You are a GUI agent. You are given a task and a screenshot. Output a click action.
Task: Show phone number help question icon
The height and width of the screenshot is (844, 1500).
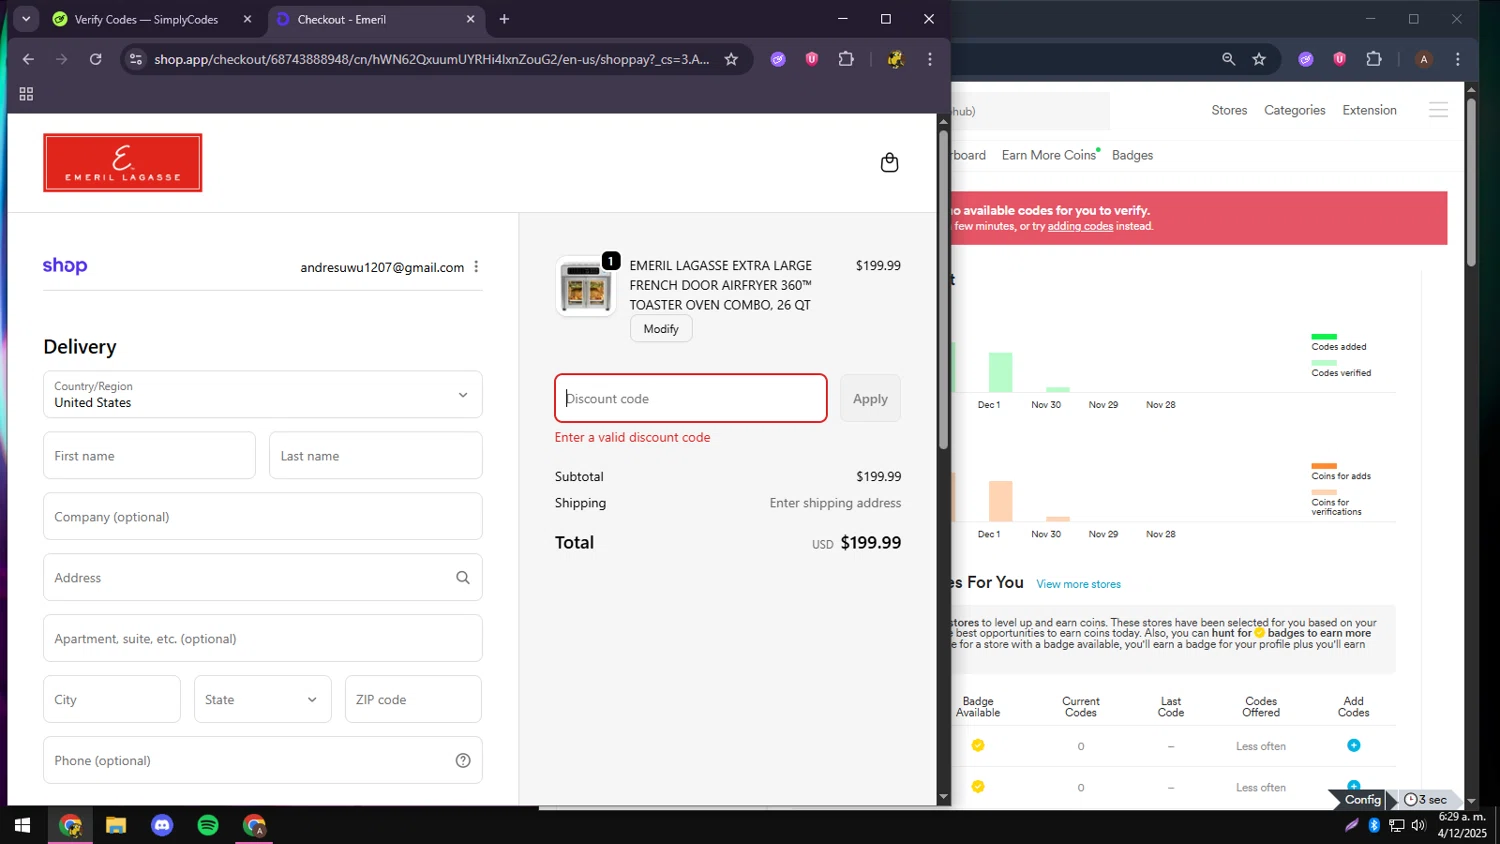[463, 761]
